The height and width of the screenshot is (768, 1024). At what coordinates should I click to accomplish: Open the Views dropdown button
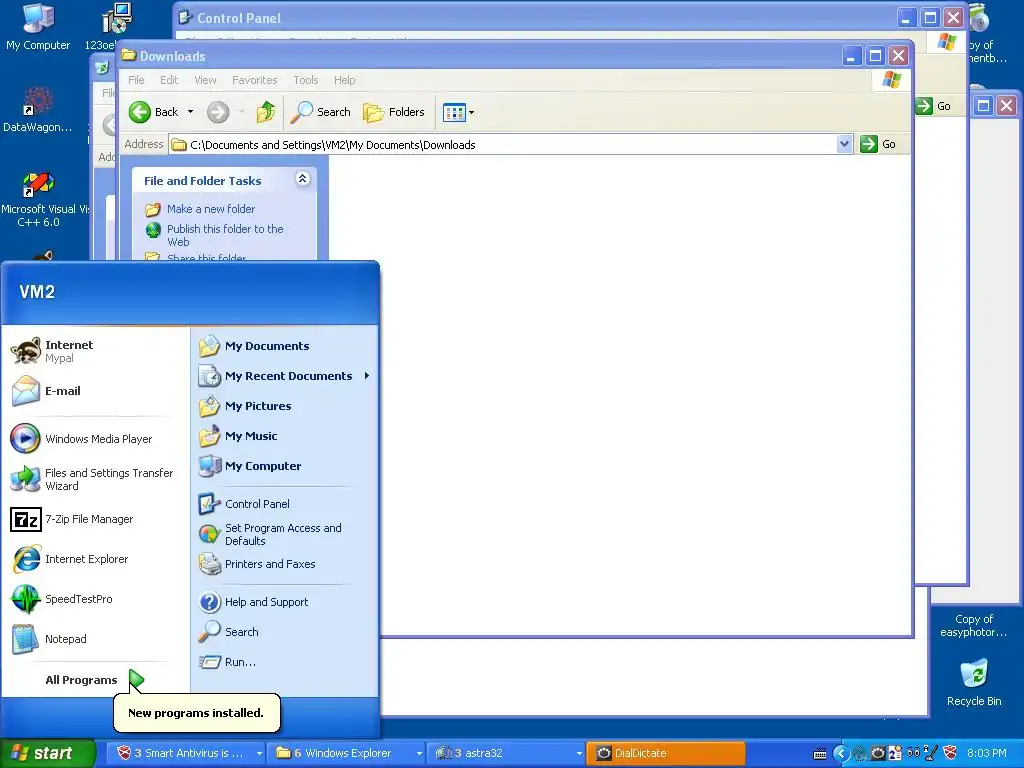458,112
